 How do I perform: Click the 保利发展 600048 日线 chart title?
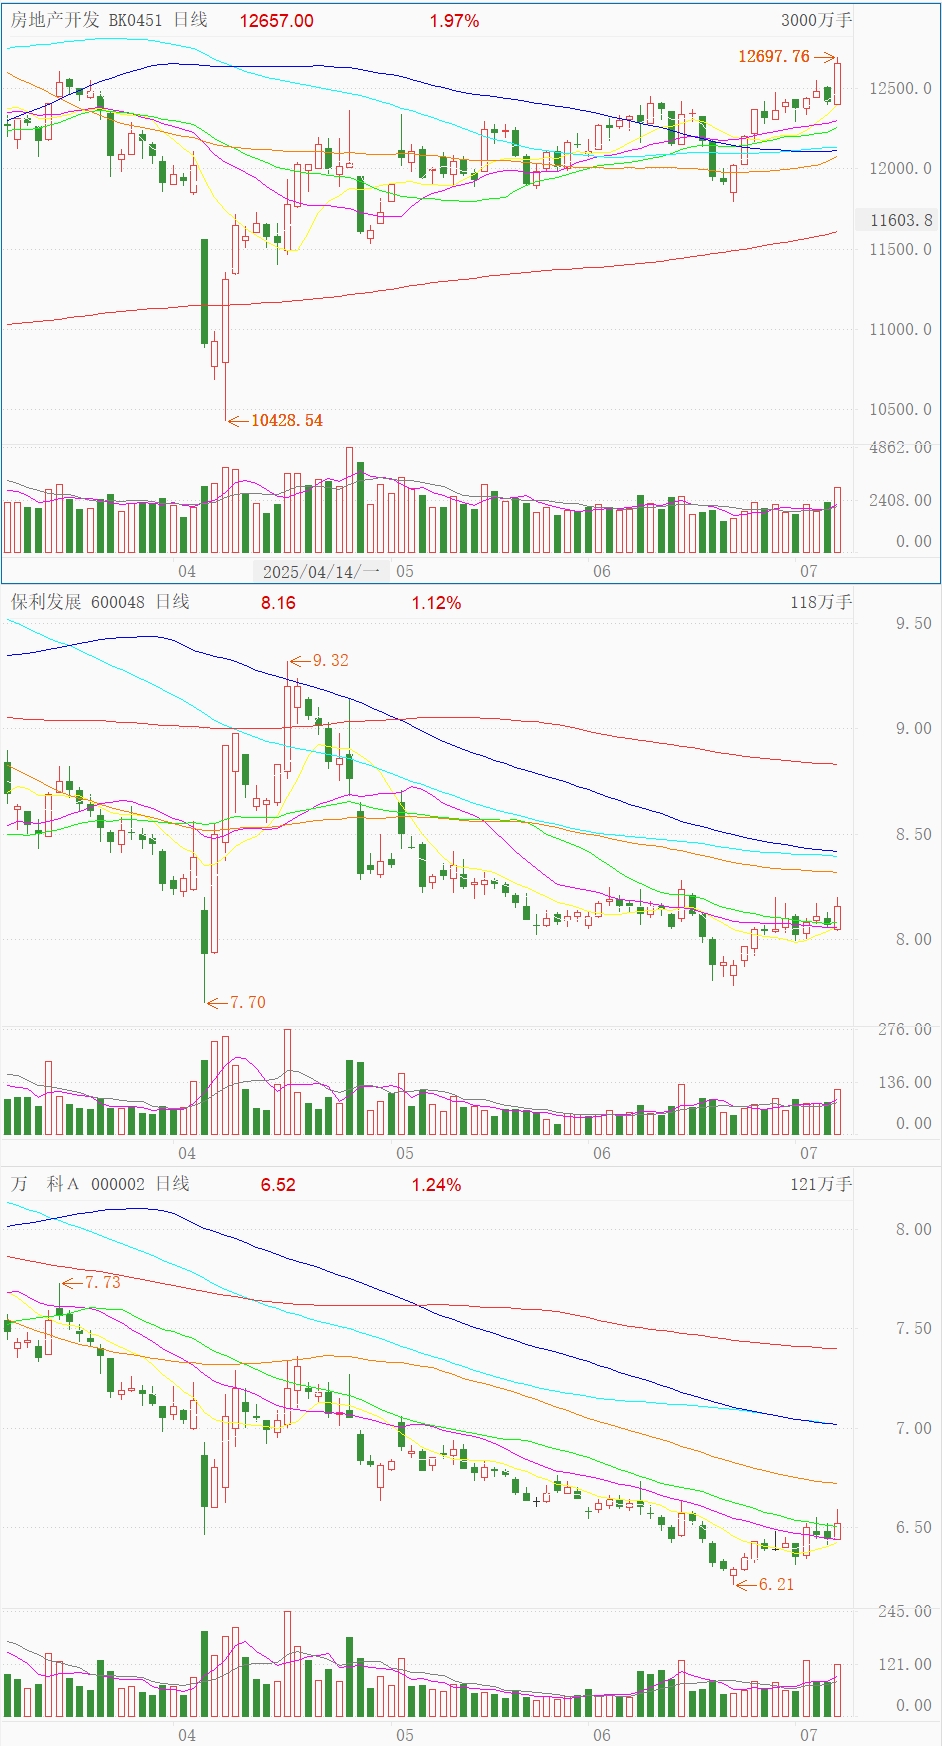click(100, 602)
